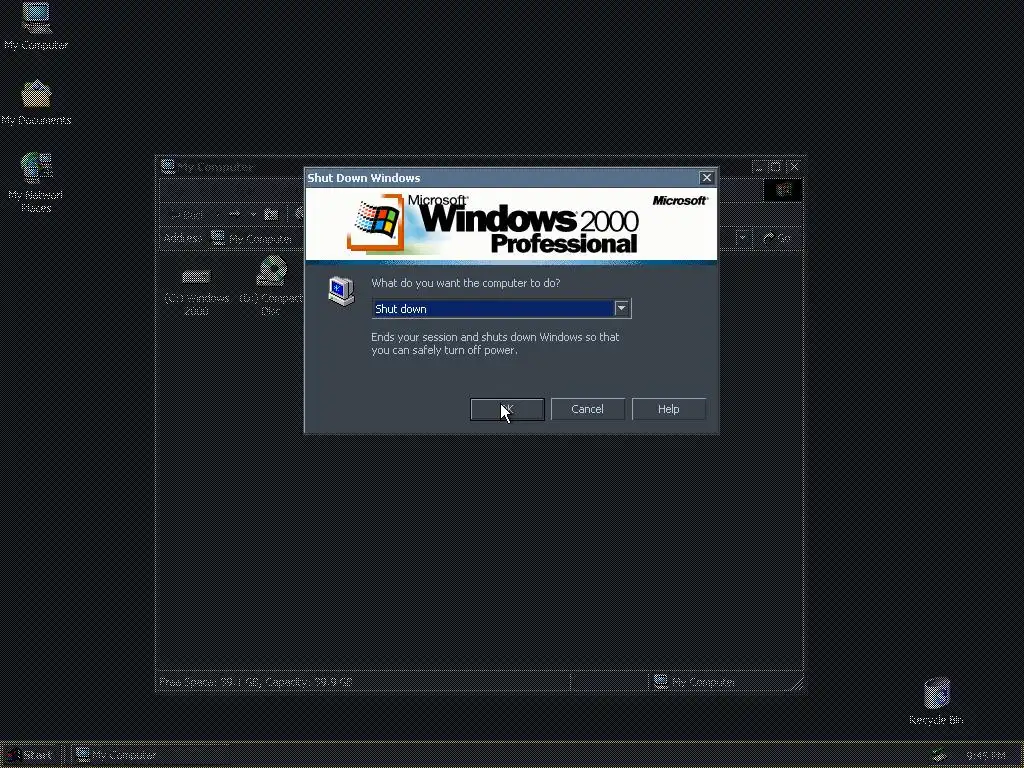Open the Forward history dropdown arrow
This screenshot has width=1024, height=768.
pos(253,214)
